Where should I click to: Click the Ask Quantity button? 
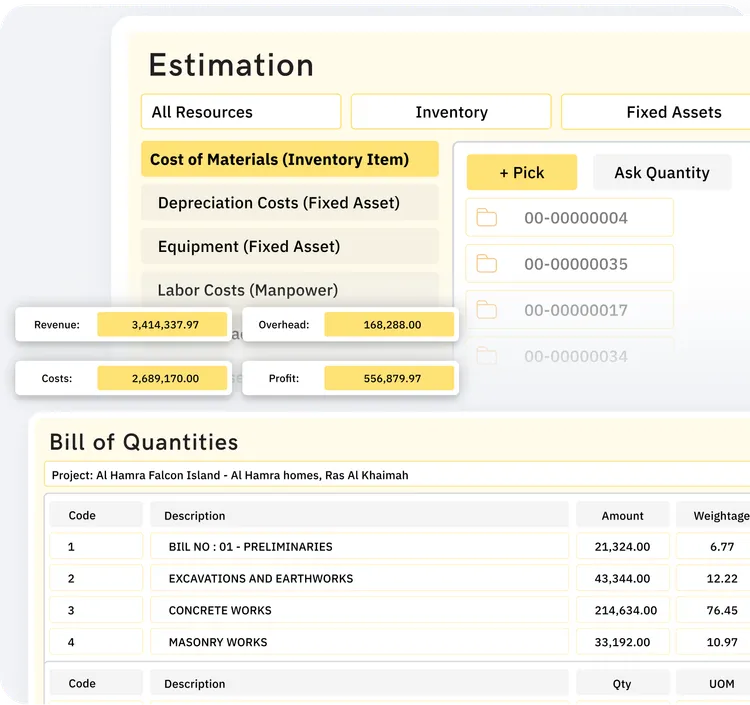point(662,172)
